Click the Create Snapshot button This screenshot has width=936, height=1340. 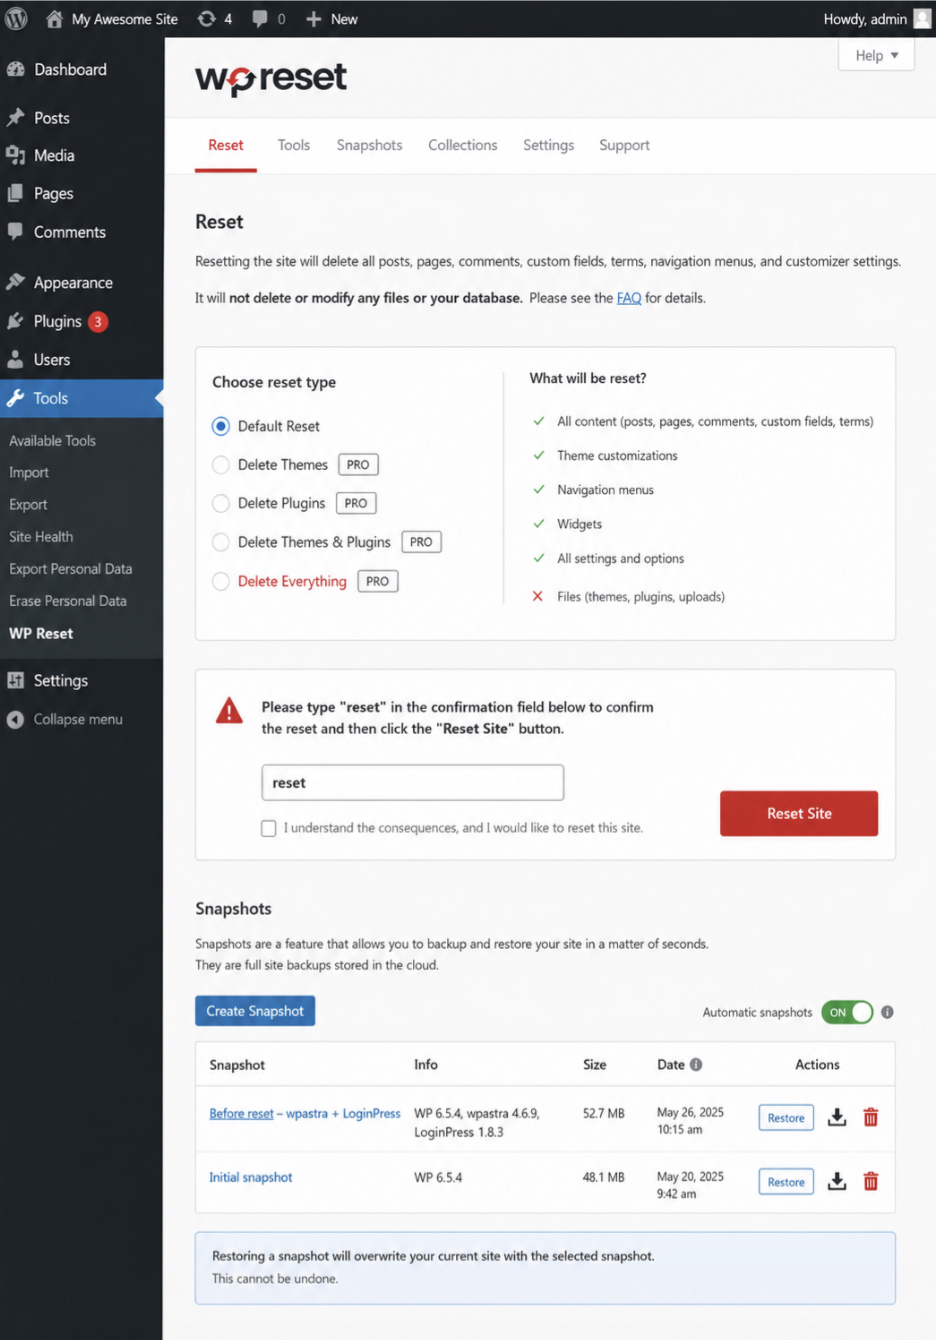(x=255, y=1011)
